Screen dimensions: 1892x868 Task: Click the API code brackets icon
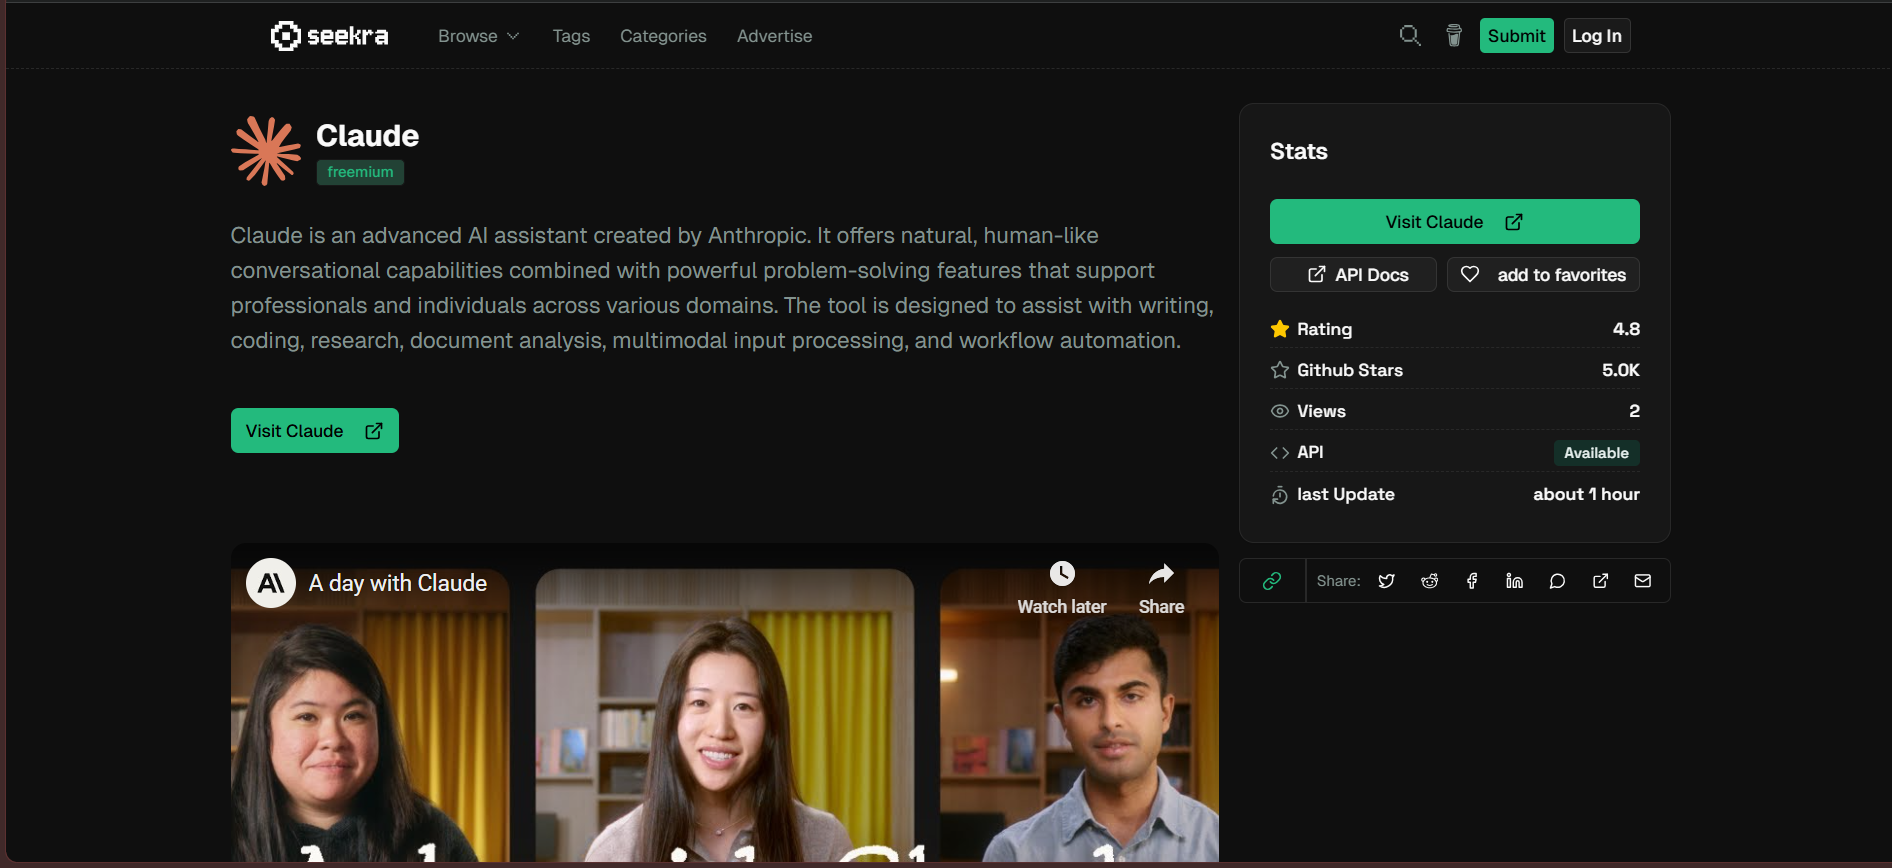pyautogui.click(x=1279, y=453)
